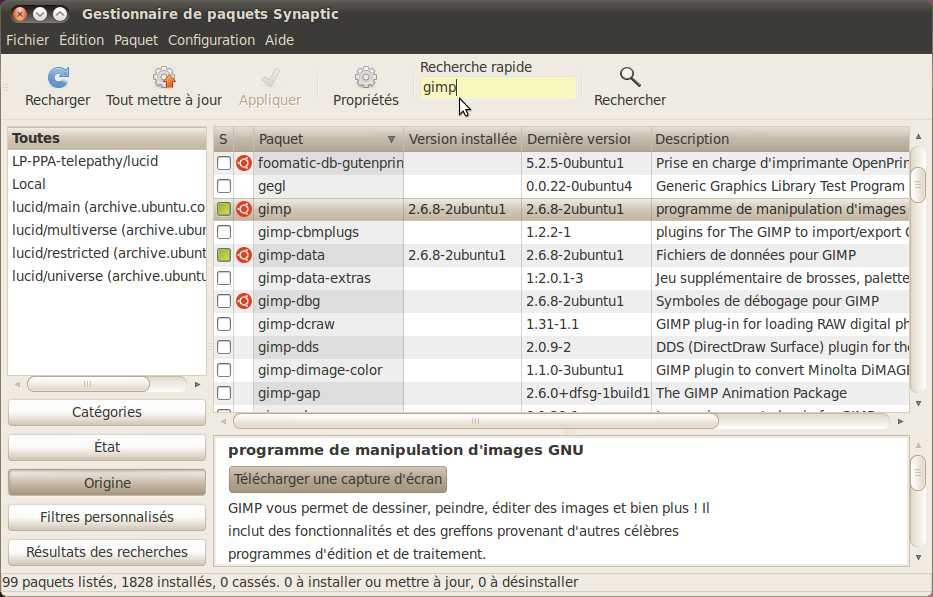The image size is (933, 597).
Task: Click gegl version 0.0.22-0ubuntu4
Action: [579, 186]
